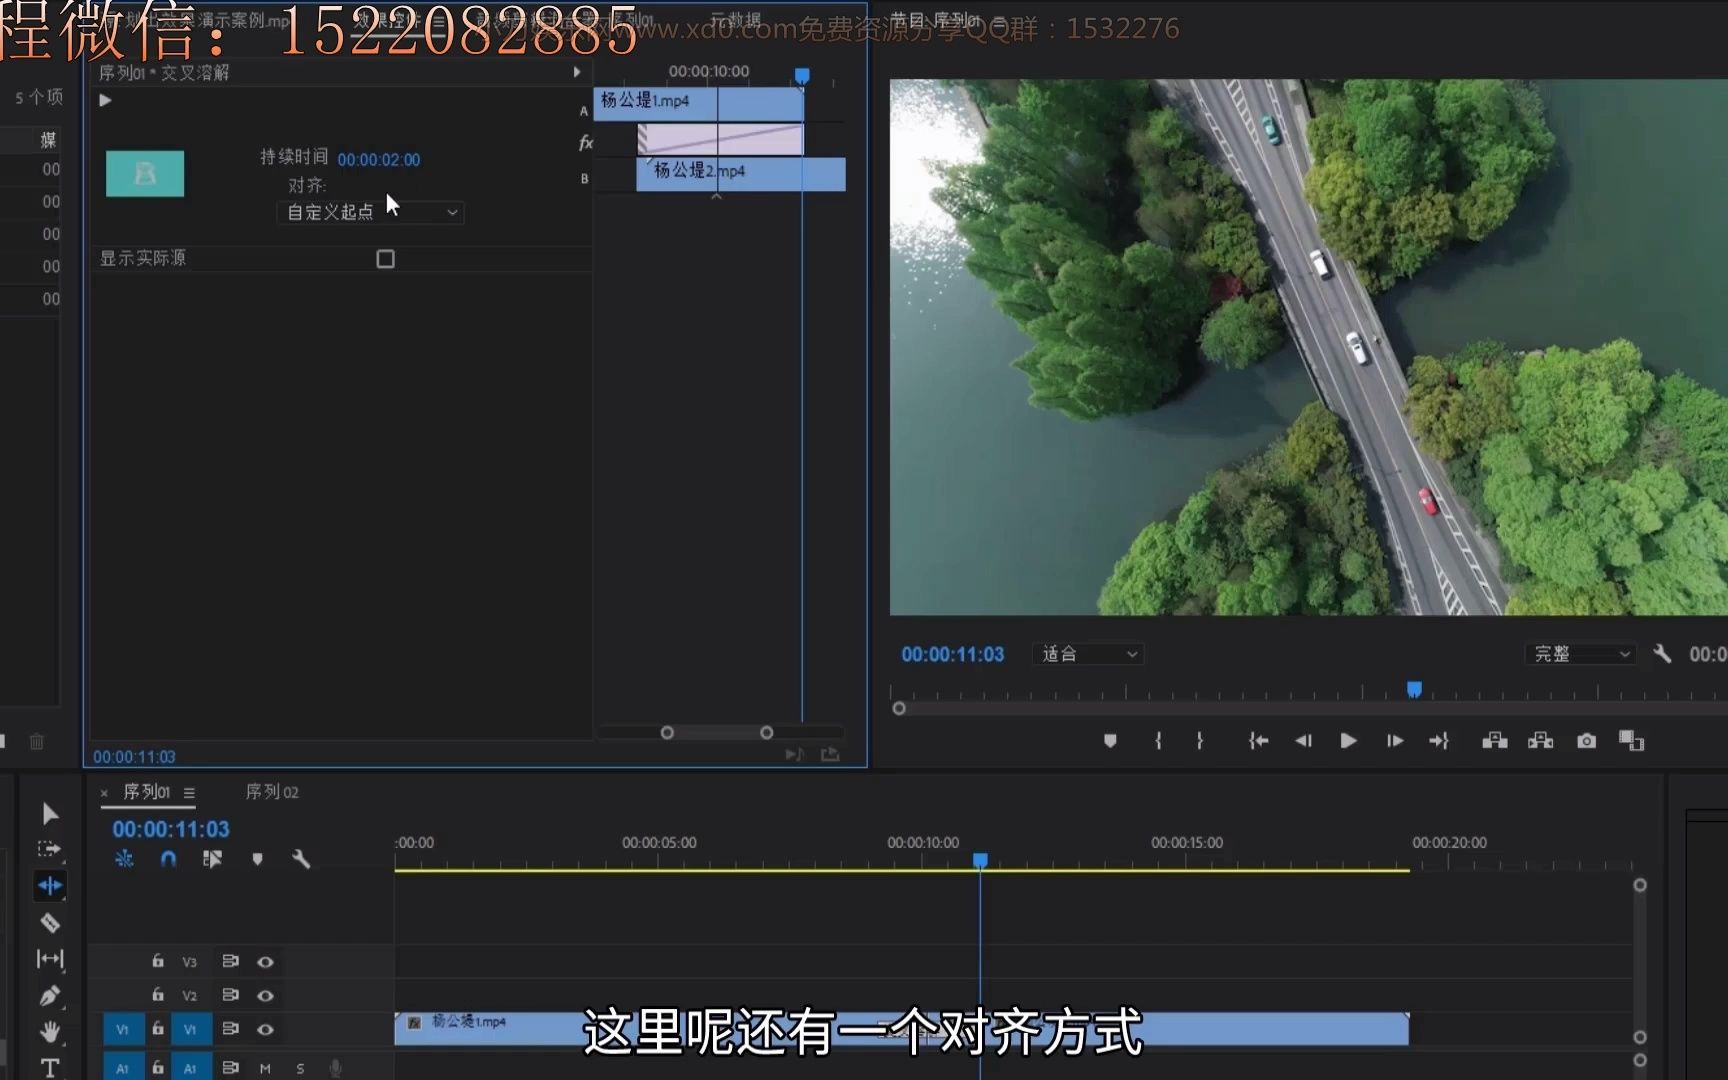This screenshot has width=1728, height=1080.
Task: Open the 适合 zoom level dropdown
Action: pyautogui.click(x=1089, y=654)
